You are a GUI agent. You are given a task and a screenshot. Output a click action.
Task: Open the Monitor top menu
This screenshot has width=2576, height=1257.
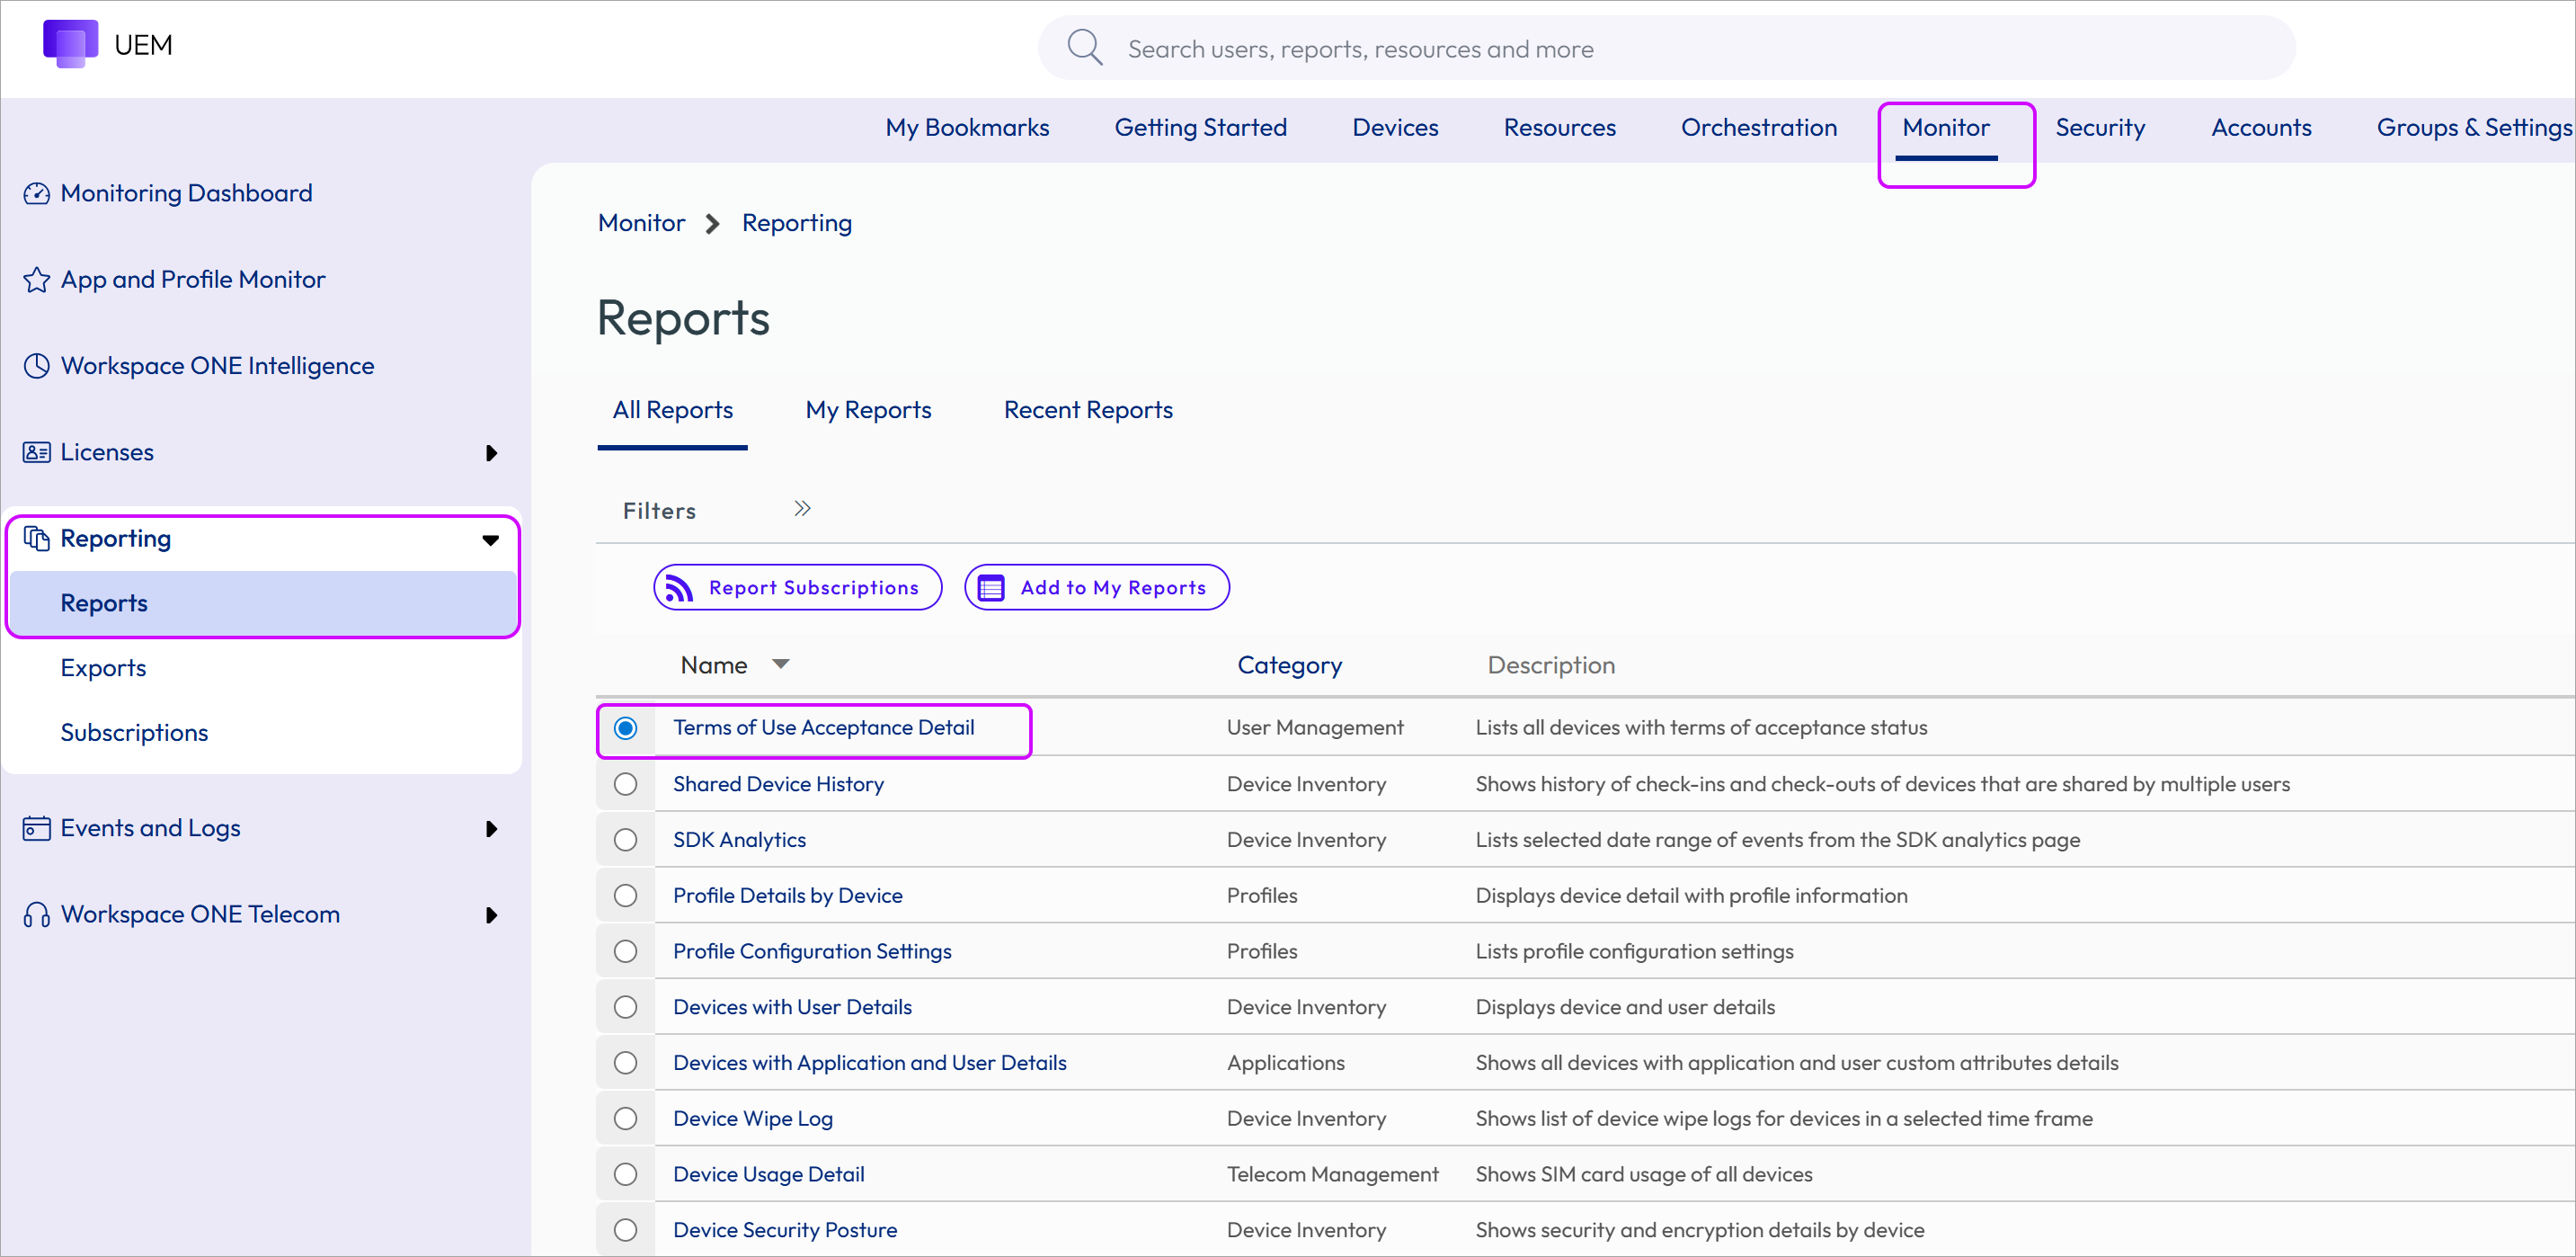tap(1946, 128)
